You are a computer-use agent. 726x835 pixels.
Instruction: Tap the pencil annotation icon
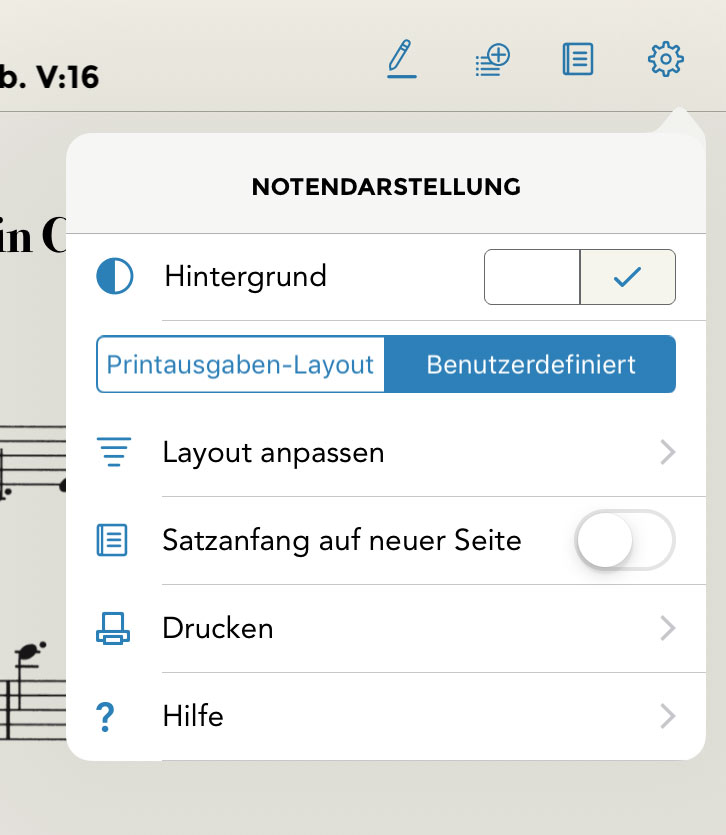click(x=402, y=59)
